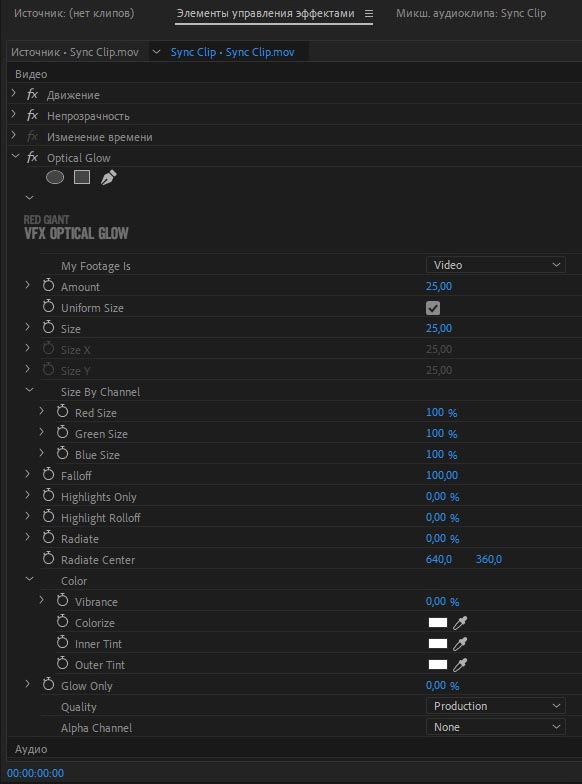
Task: Expand the Amount parameter
Action: [28, 285]
